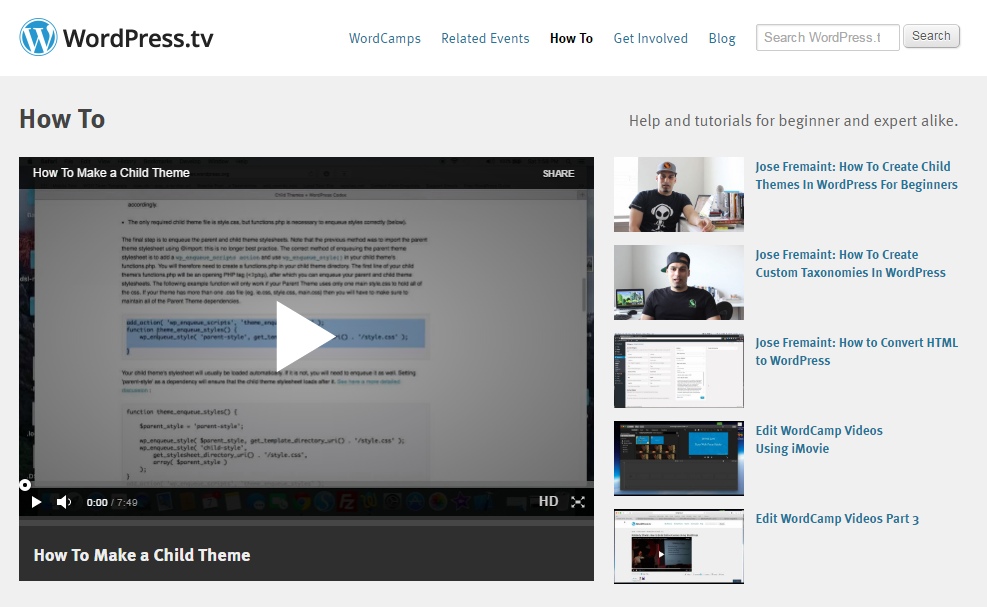Open Jose Fremaint Child Themes For Beginners link

tap(856, 176)
